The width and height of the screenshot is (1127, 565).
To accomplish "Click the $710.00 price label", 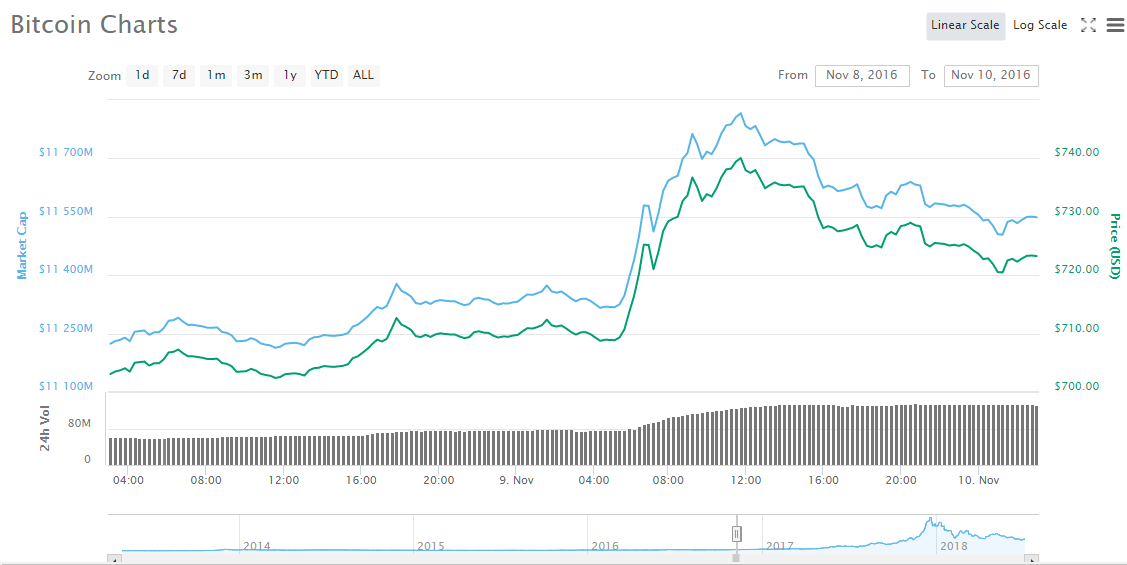I will click(x=1077, y=329).
